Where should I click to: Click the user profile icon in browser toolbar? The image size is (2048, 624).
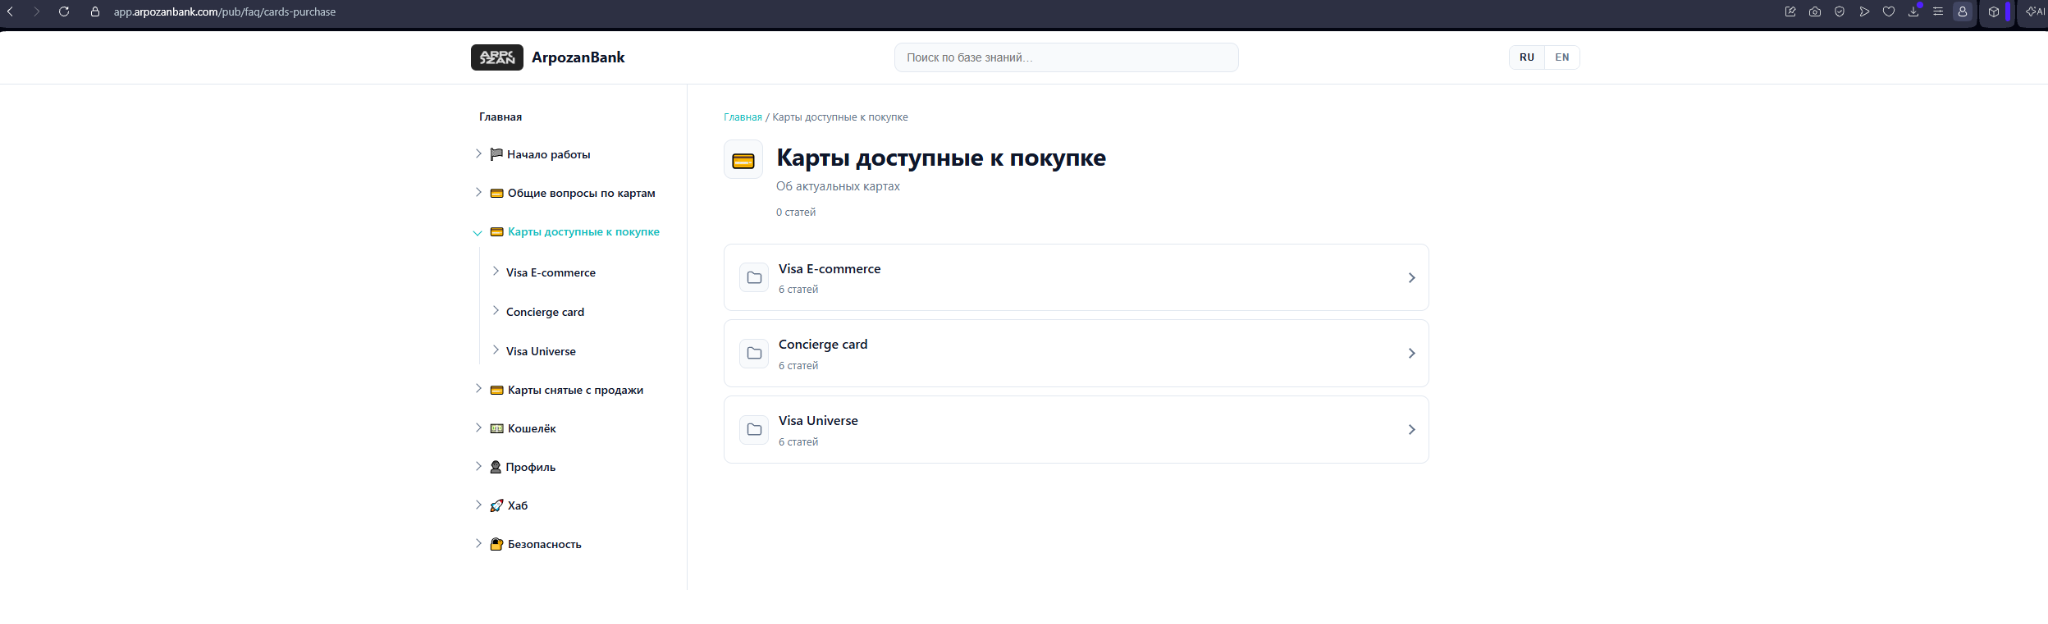(1962, 12)
